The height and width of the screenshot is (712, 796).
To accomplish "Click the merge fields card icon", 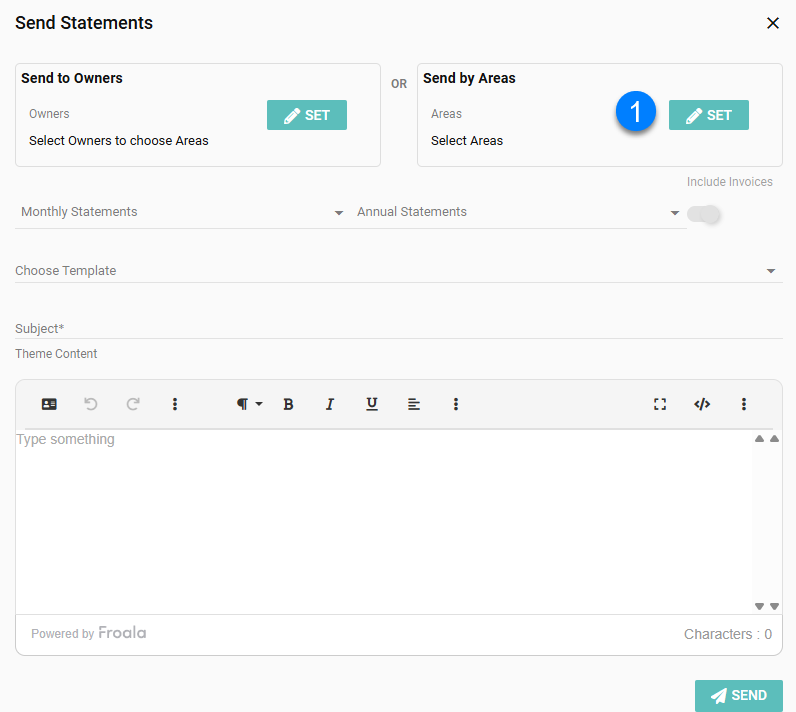I will tap(49, 404).
